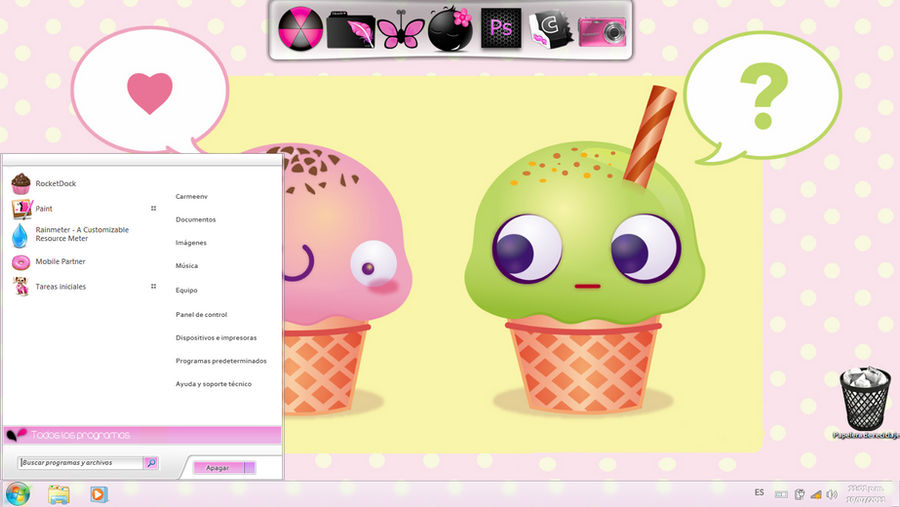Click the Rainmeter water drop icon
Viewport: 900px width, 507px height.
(20, 235)
